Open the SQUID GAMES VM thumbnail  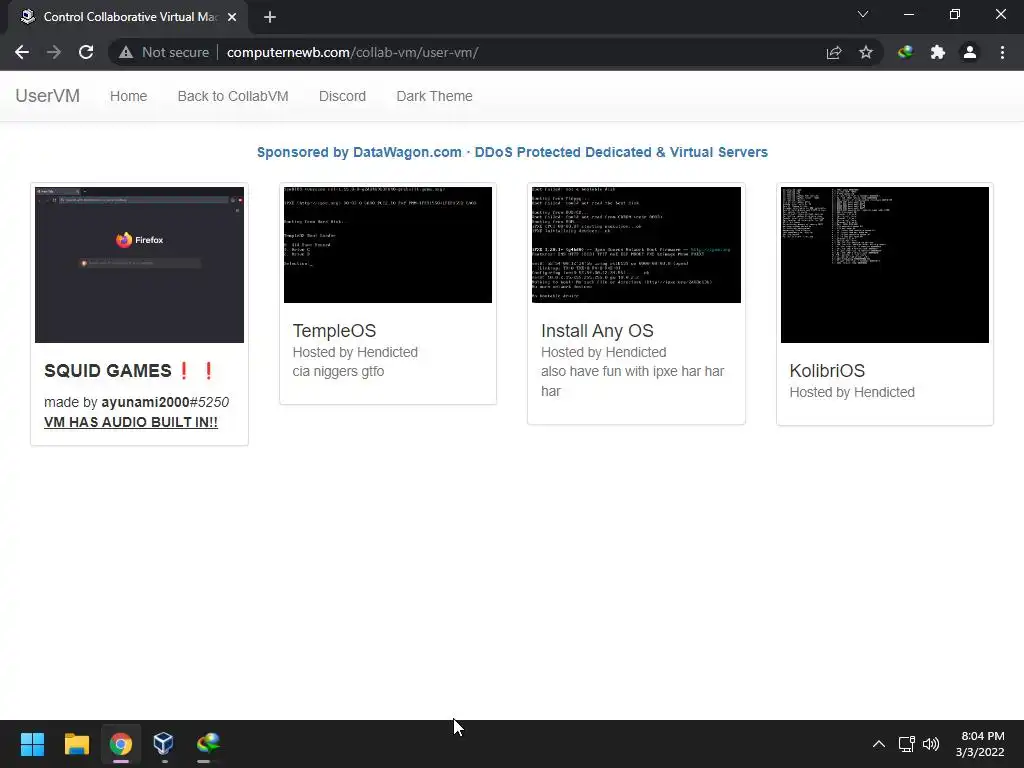(139, 264)
